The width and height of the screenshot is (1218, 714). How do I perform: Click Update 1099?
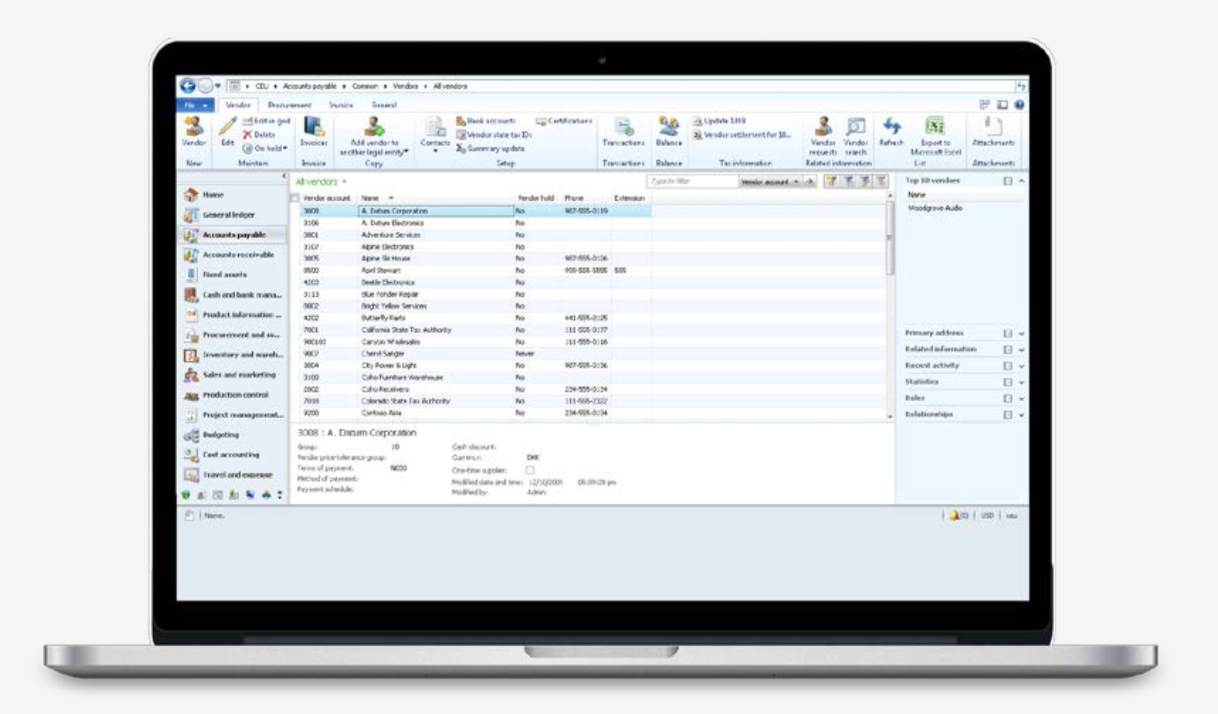(719, 121)
